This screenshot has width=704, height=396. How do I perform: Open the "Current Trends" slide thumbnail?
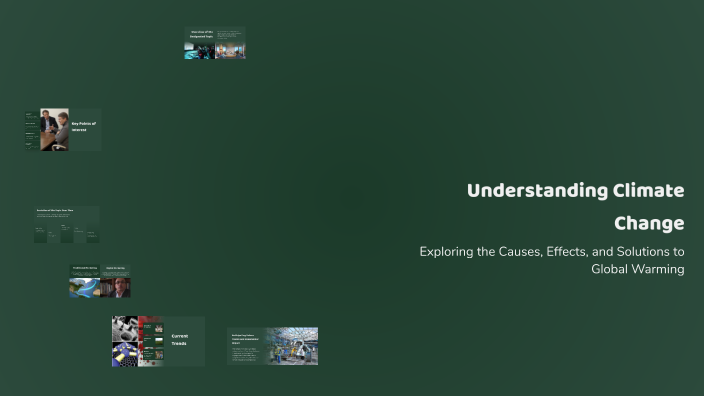158,341
